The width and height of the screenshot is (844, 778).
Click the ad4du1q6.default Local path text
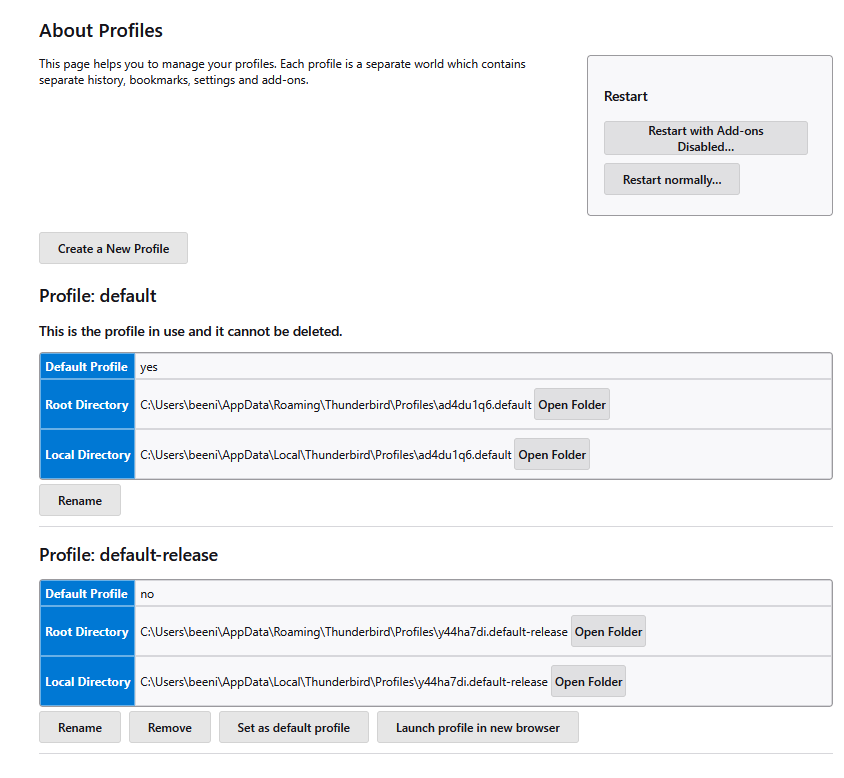[x=325, y=455]
